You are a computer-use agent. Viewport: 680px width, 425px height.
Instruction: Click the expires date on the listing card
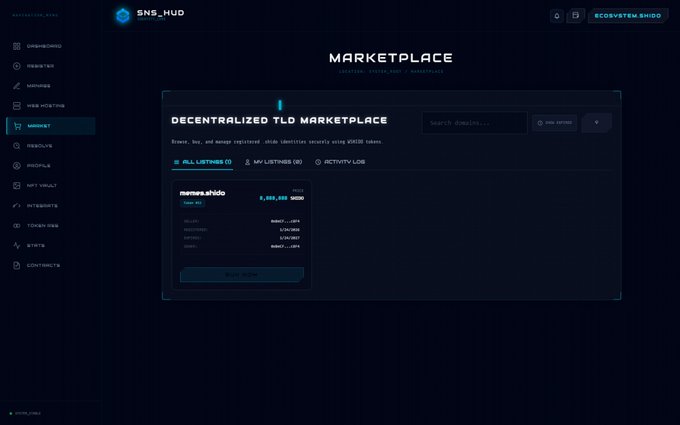click(289, 238)
